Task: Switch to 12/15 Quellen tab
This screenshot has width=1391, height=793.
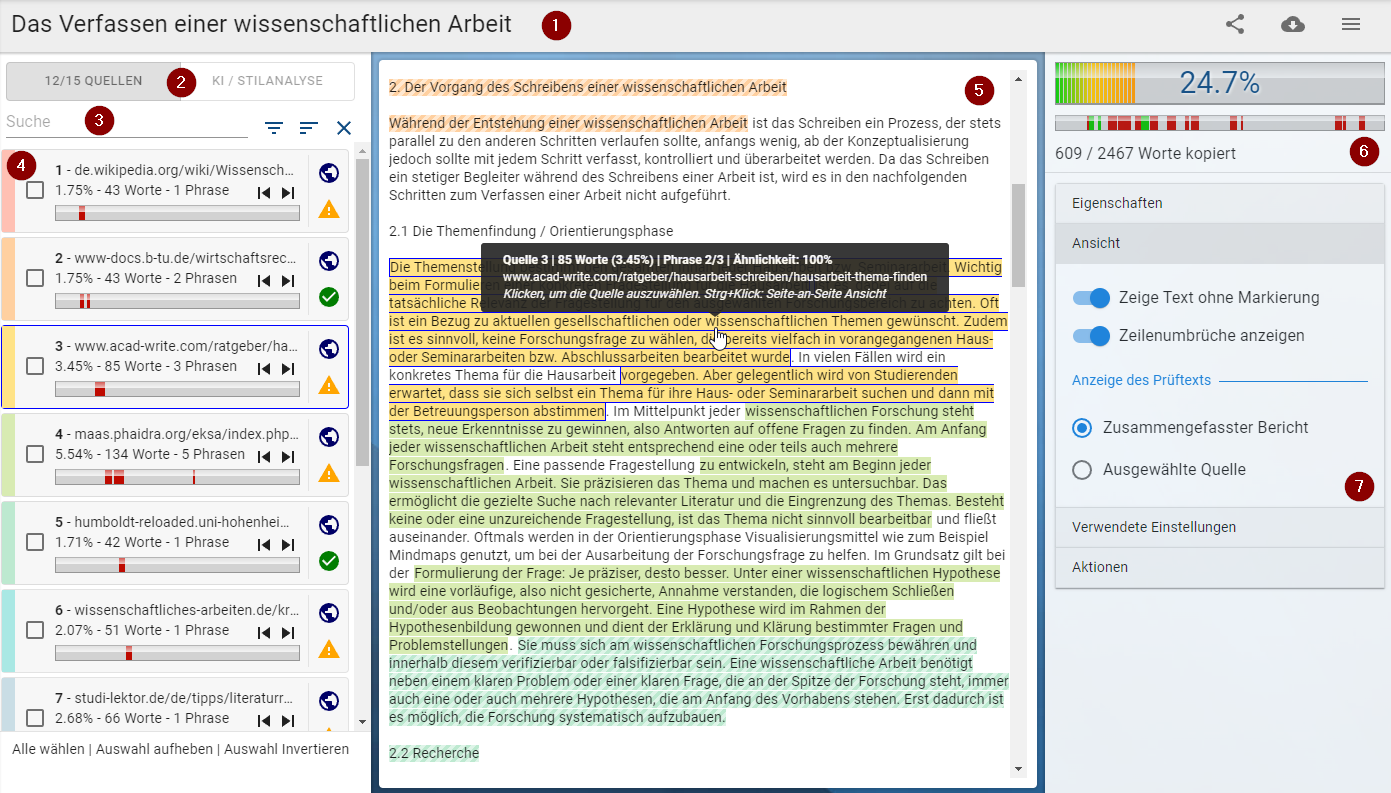Action: tap(93, 81)
